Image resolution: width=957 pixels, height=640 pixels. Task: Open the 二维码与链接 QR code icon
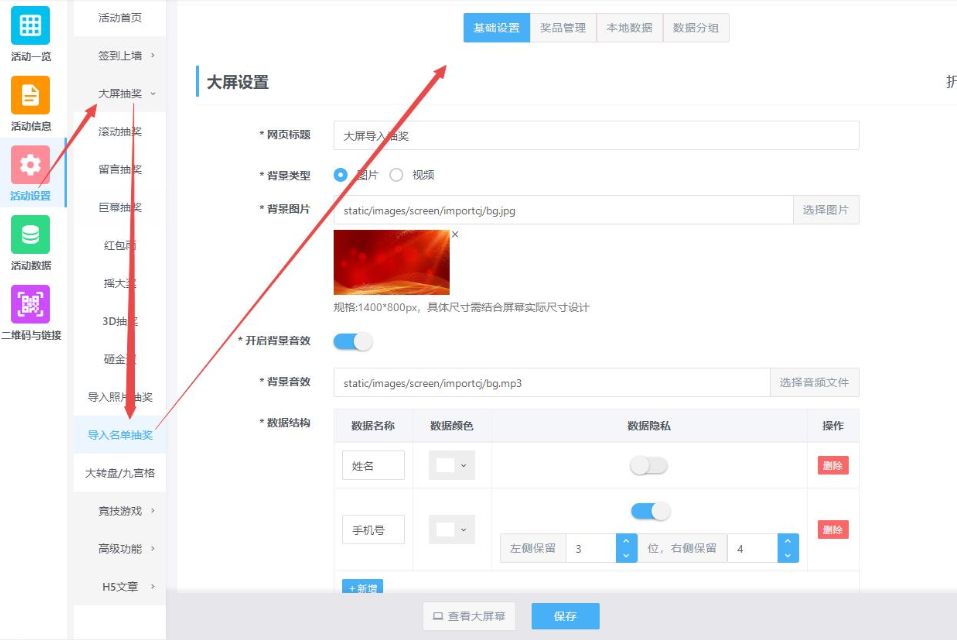point(30,304)
